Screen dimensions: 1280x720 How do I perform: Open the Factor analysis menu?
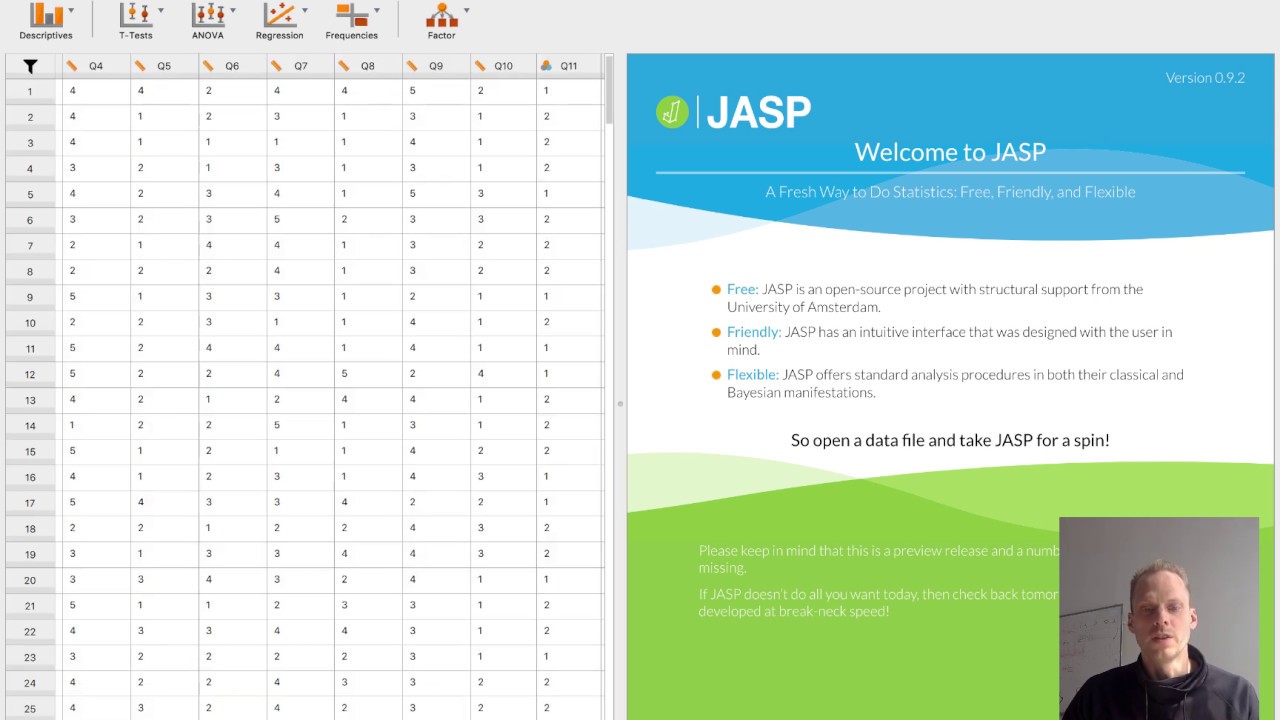point(442,21)
